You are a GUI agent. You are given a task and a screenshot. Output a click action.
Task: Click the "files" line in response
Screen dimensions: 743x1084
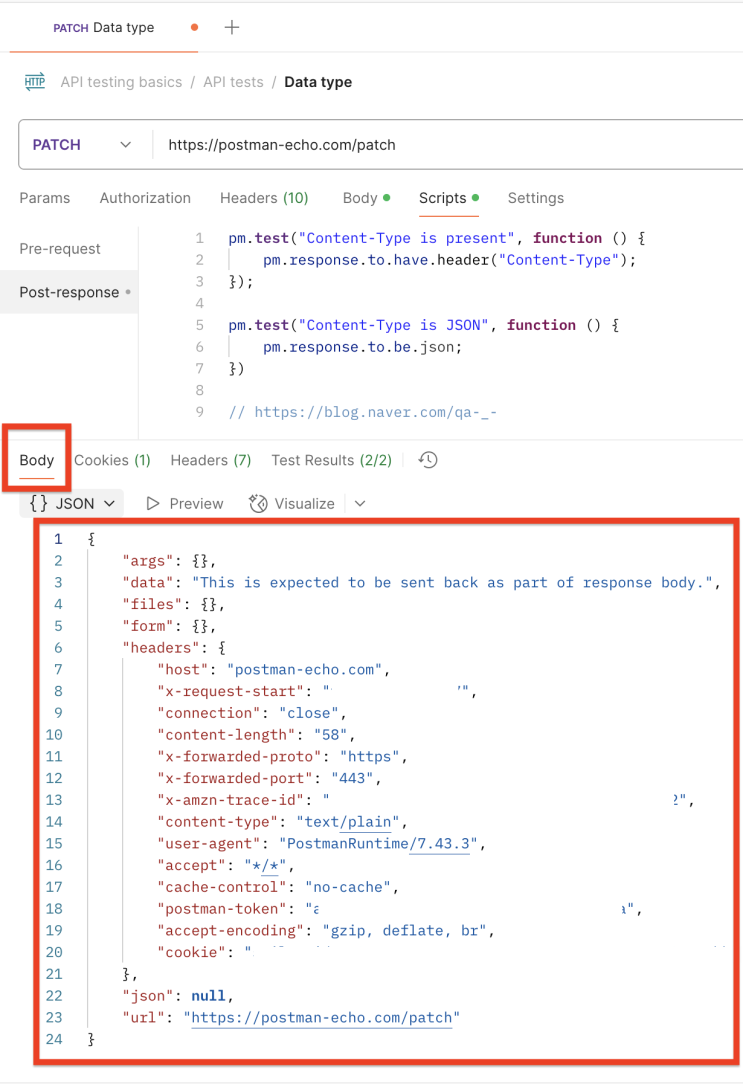[x=173, y=604]
